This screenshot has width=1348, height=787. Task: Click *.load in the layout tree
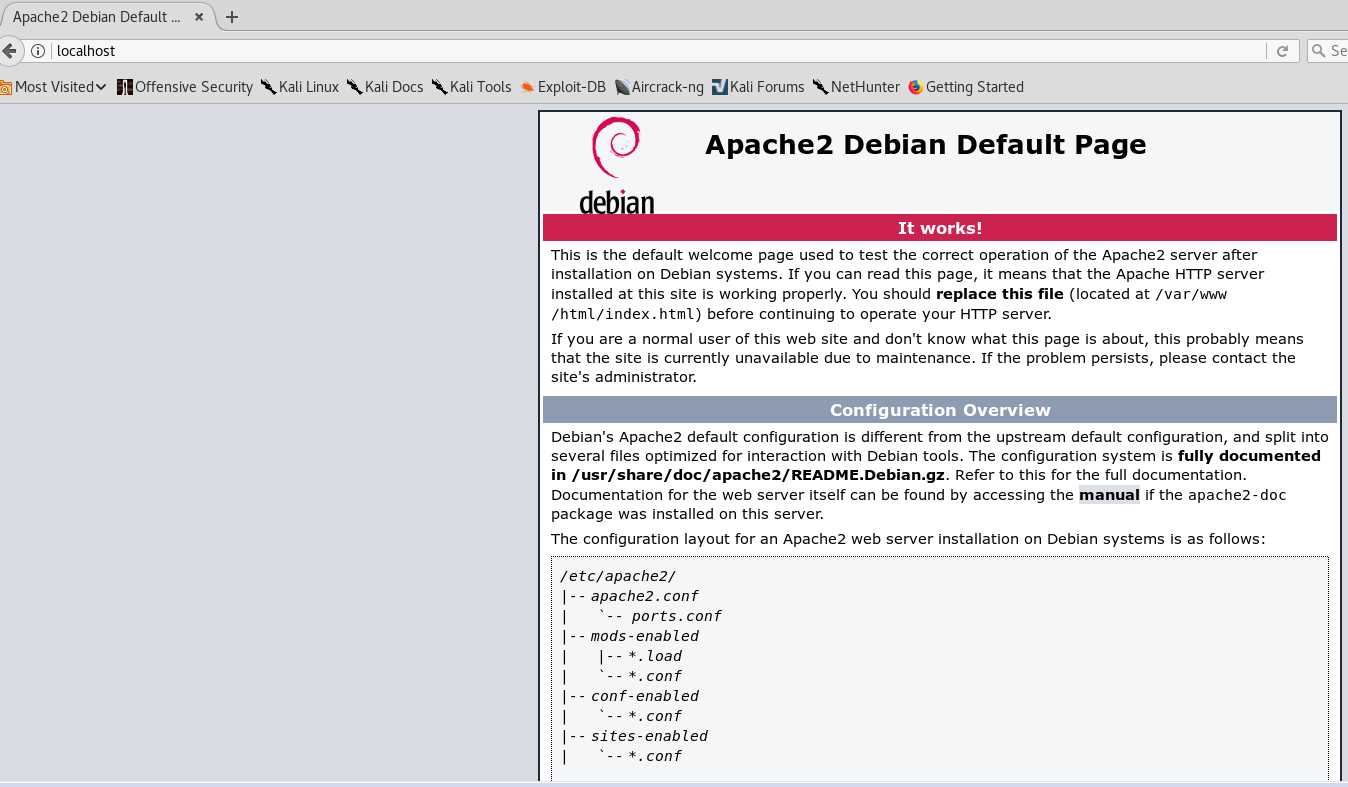(x=655, y=656)
